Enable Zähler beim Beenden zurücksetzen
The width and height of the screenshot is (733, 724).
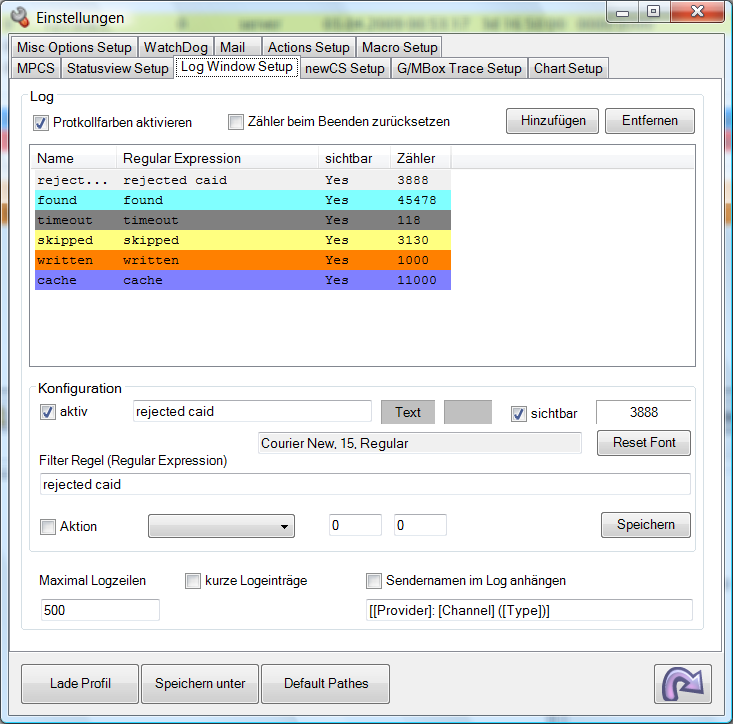coord(236,122)
